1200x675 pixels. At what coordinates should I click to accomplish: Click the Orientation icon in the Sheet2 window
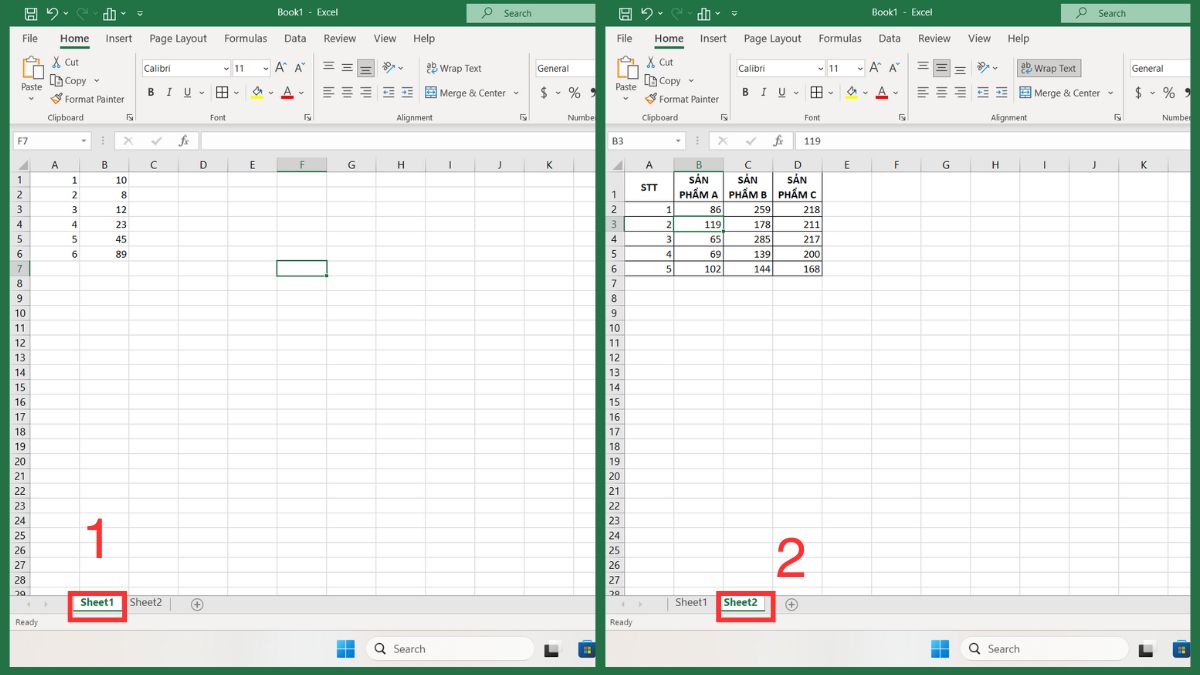(983, 68)
